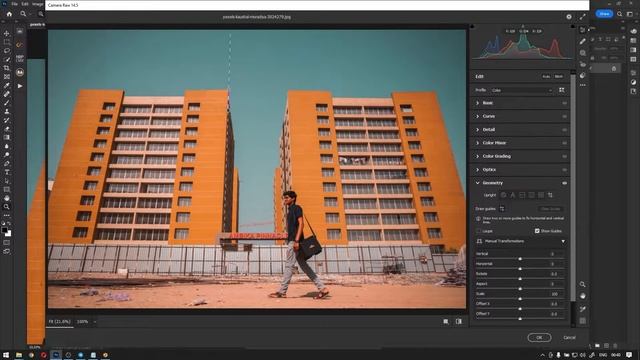Open the Windows Start button
Screen dimensions: 640x360
click(6, 355)
